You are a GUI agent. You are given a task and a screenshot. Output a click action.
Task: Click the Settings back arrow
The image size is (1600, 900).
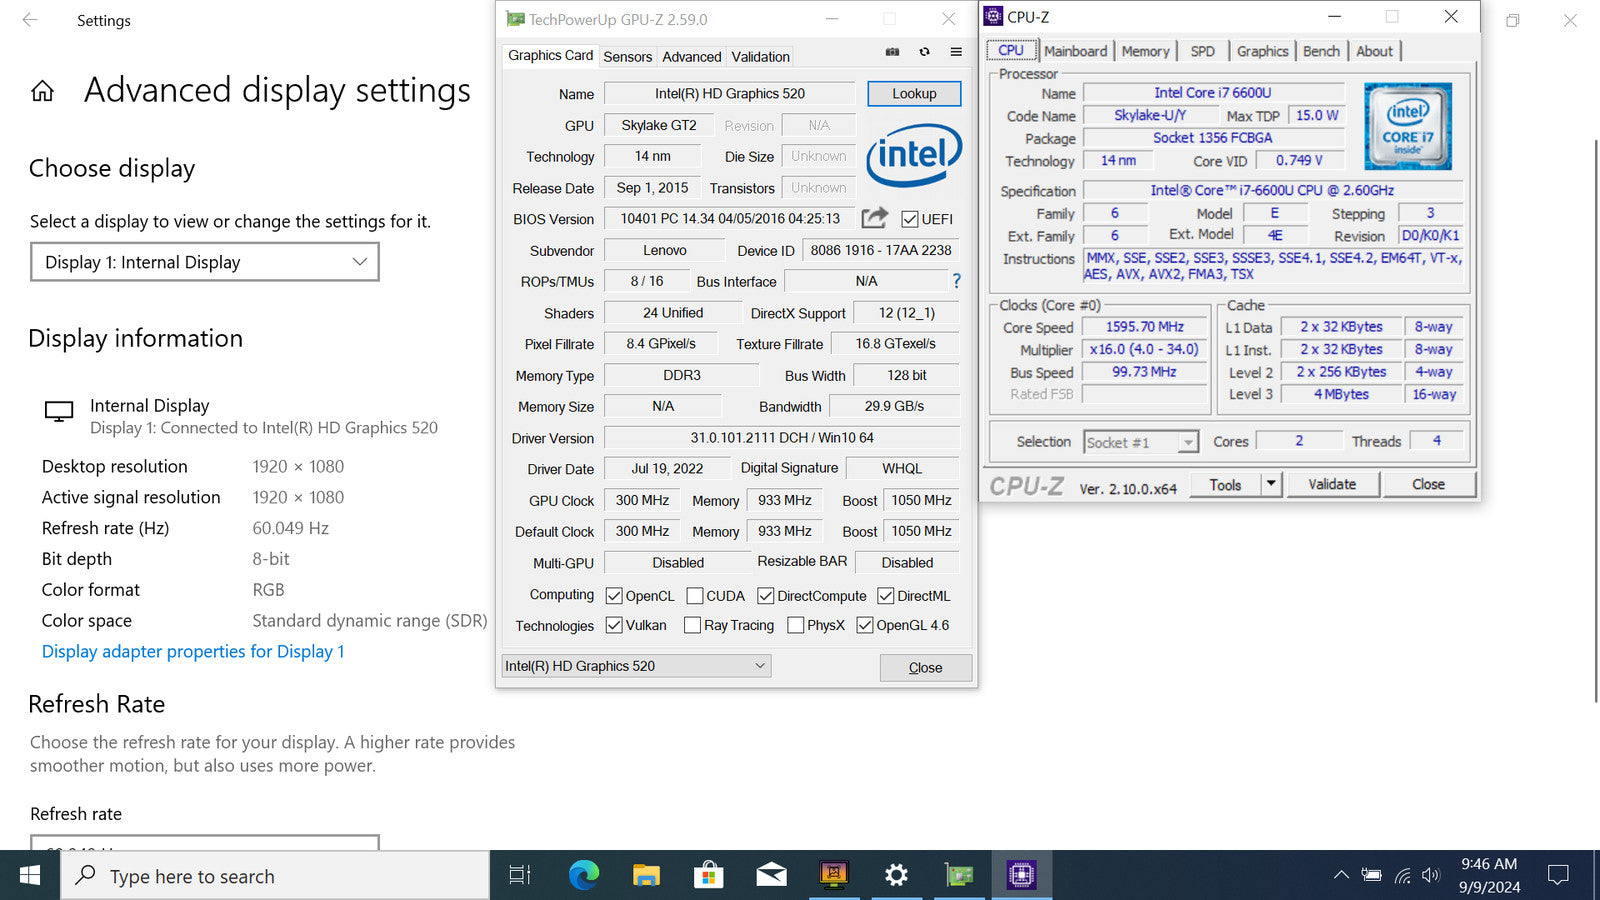(30, 20)
